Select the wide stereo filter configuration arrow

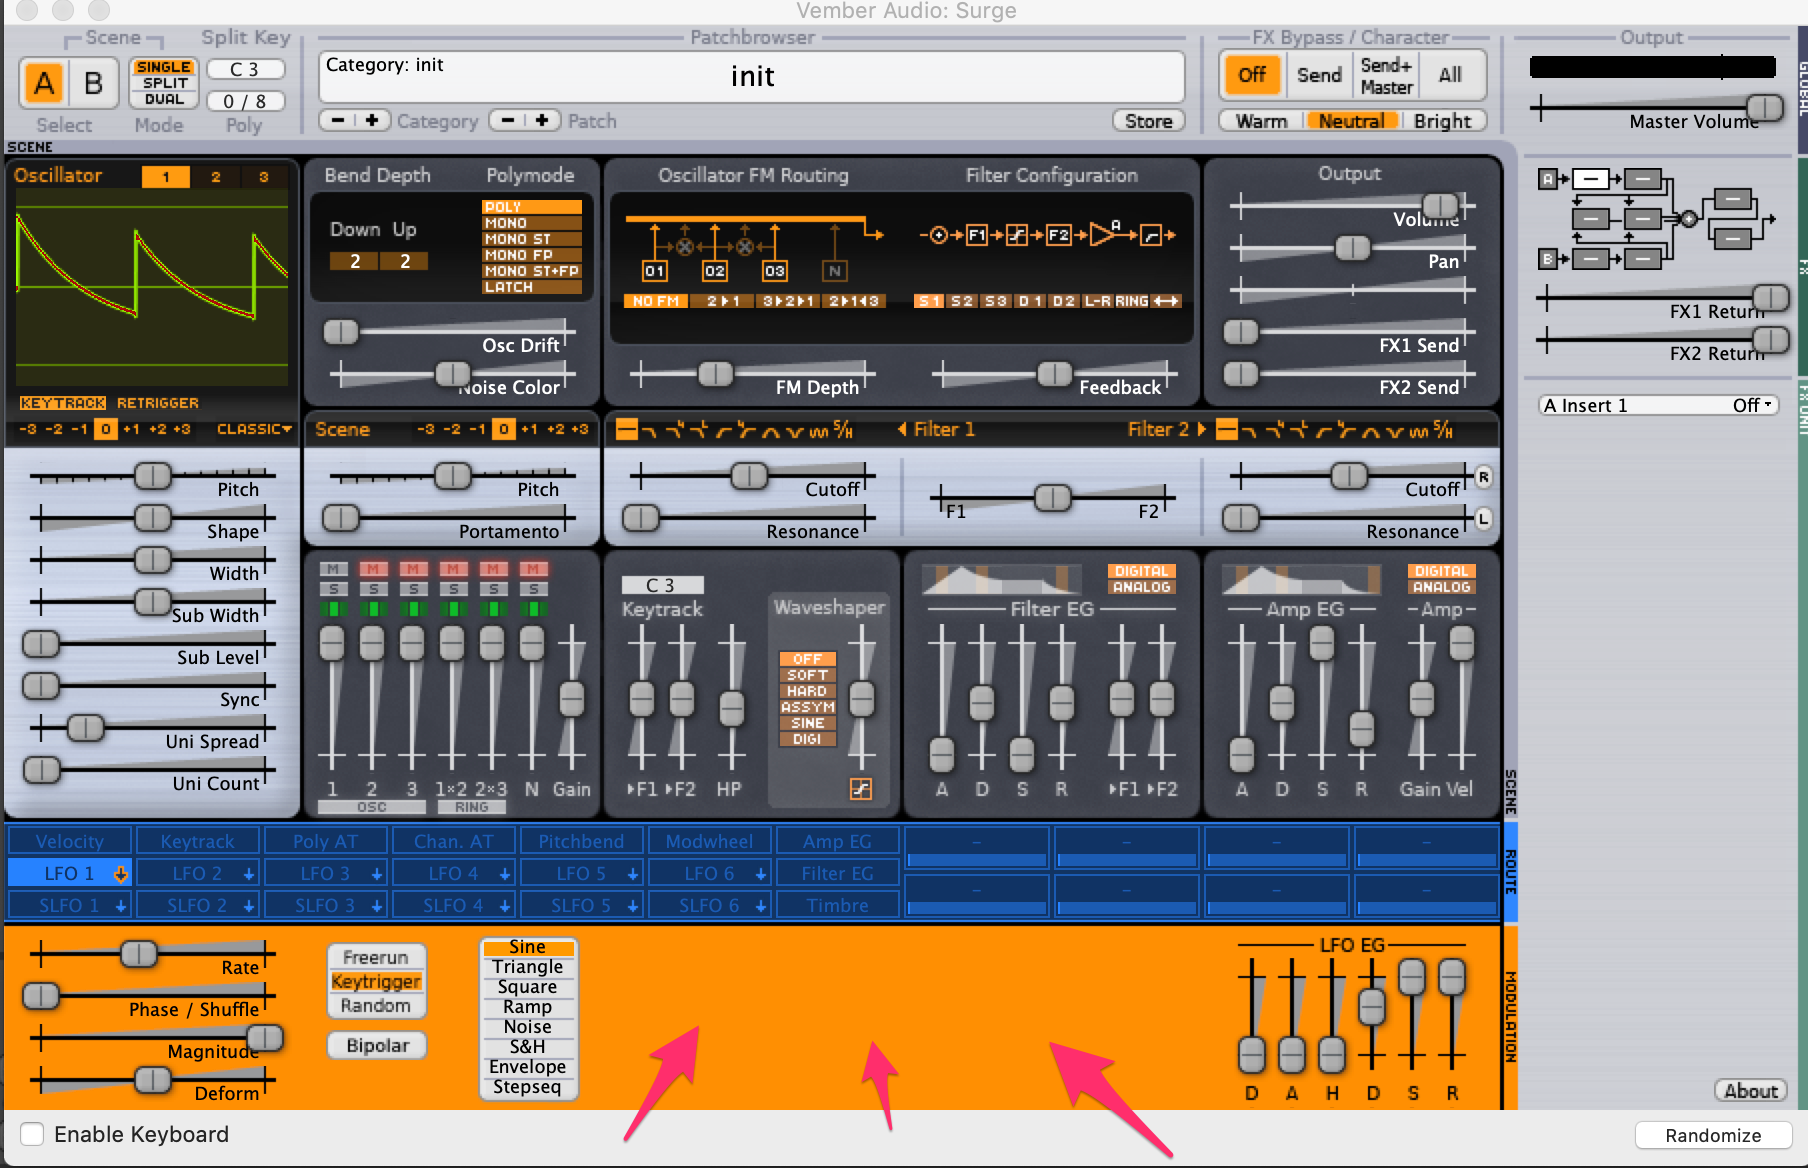[1166, 301]
